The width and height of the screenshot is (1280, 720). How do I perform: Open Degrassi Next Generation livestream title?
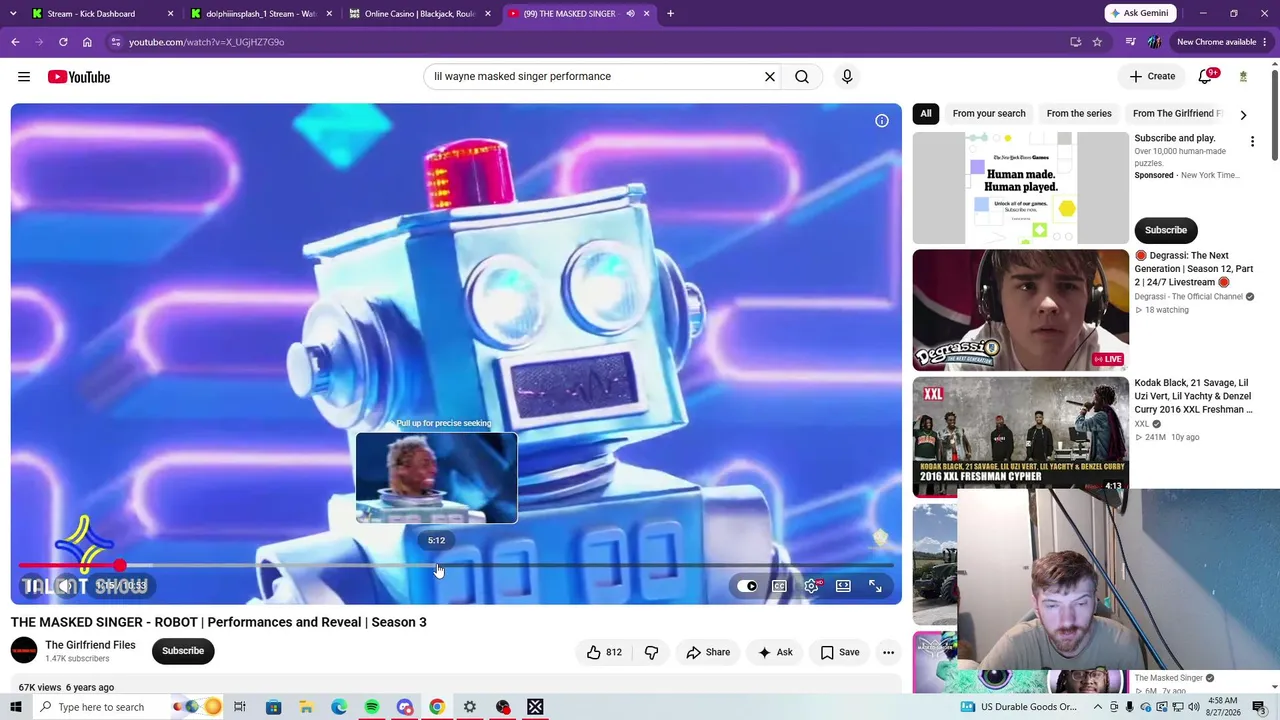tap(1194, 269)
